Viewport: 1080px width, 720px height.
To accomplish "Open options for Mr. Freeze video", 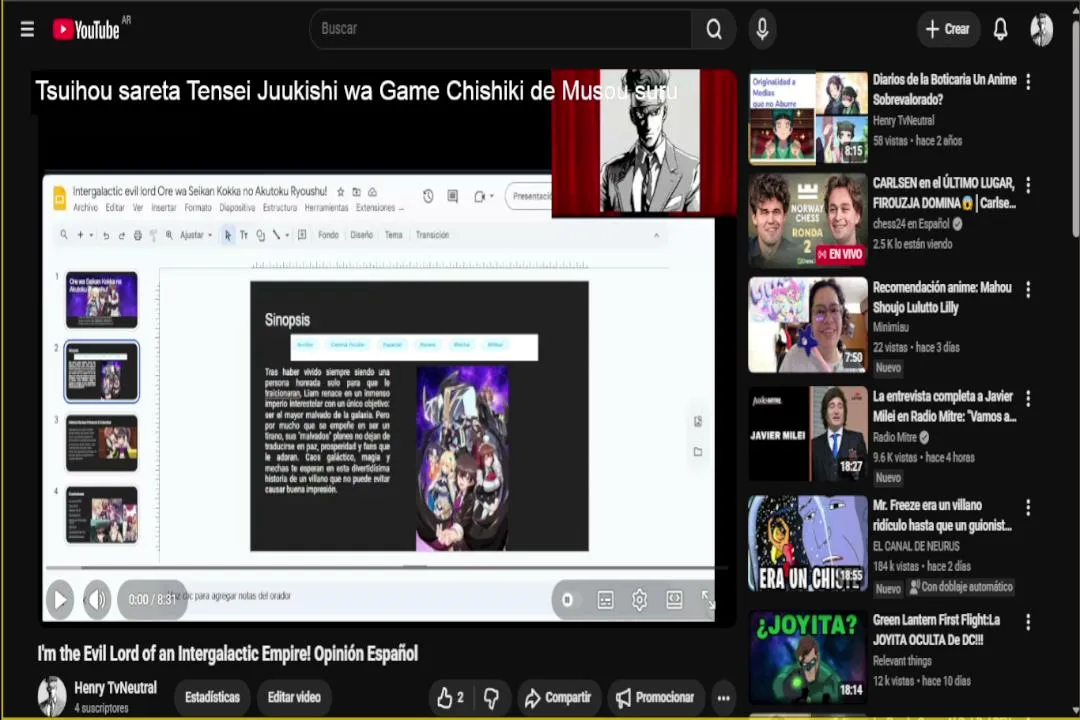I will click(x=1028, y=508).
